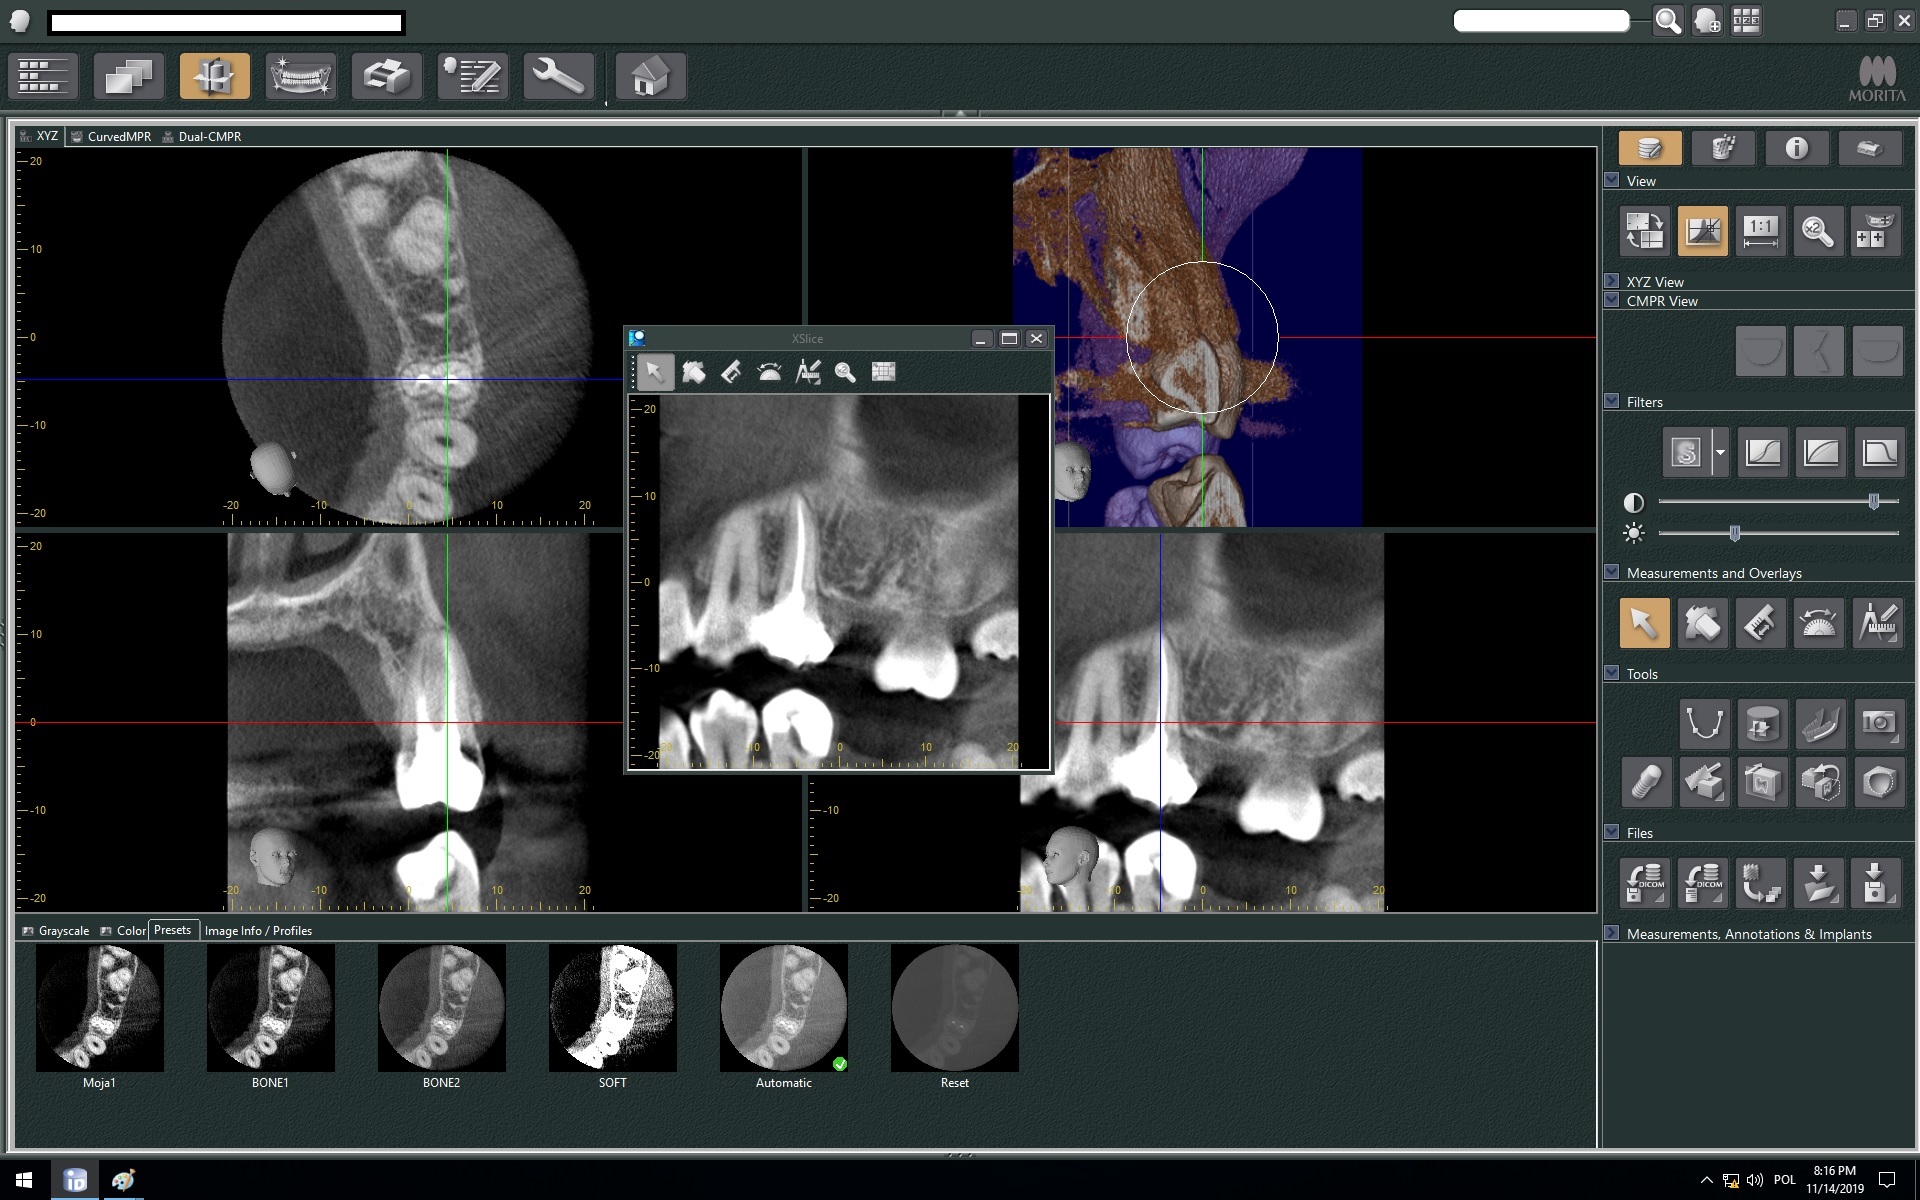Open the Color tab
Viewport: 1920px width, 1200px height.
123,931
